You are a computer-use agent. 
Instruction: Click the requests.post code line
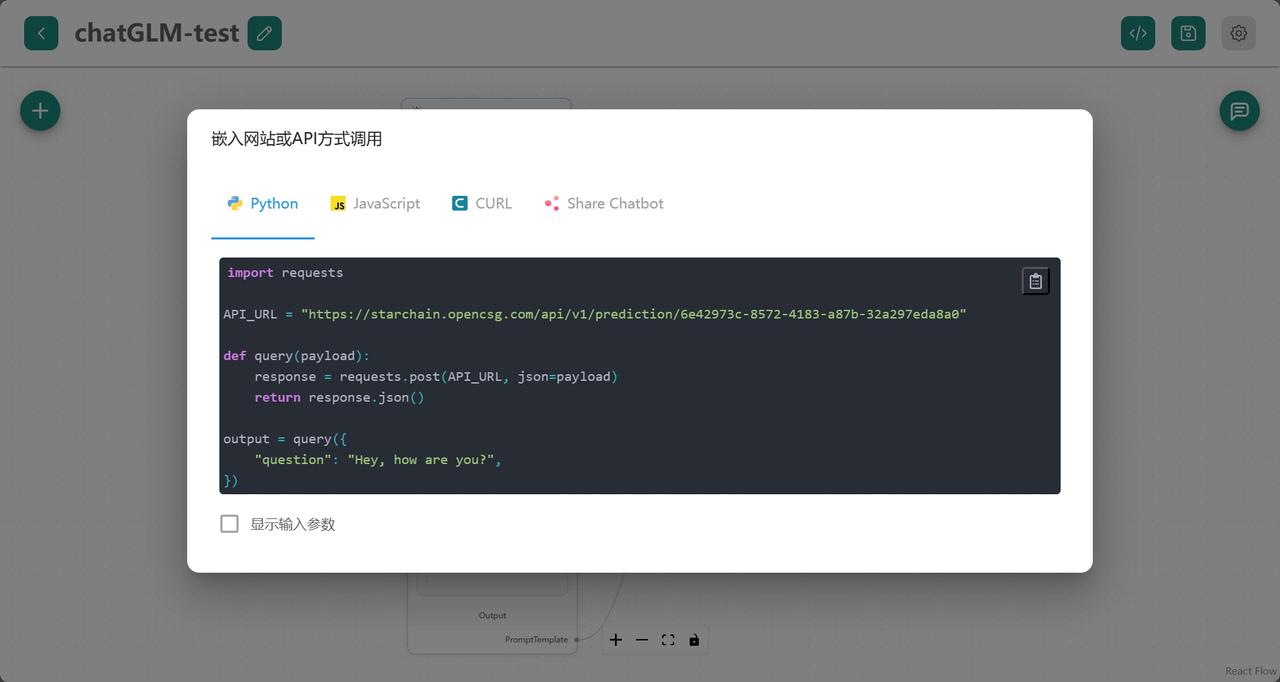click(436, 377)
